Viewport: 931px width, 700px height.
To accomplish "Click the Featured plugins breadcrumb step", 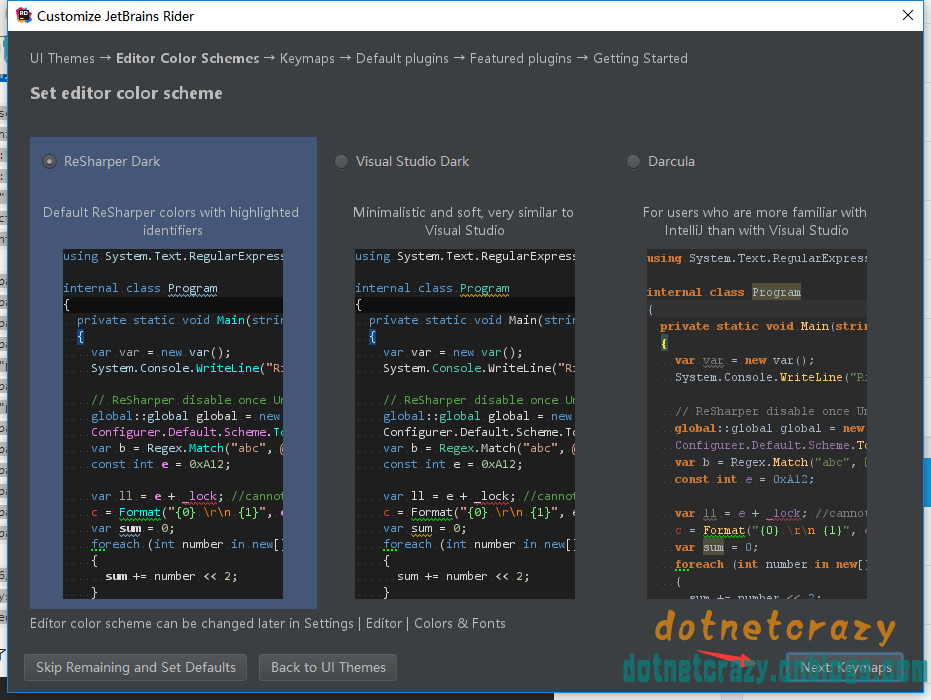I will (521, 58).
